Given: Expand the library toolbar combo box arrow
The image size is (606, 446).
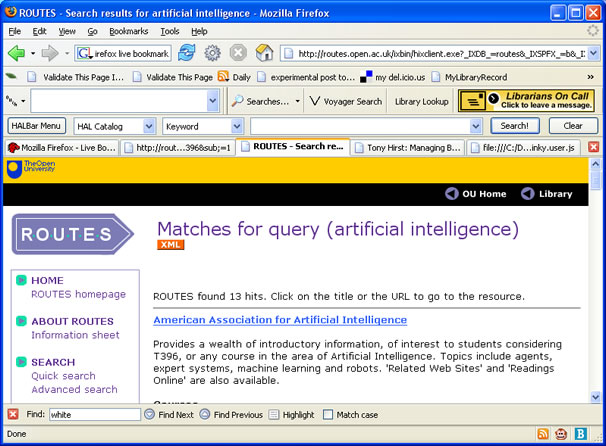Looking at the screenshot, I should pyautogui.click(x=213, y=101).
